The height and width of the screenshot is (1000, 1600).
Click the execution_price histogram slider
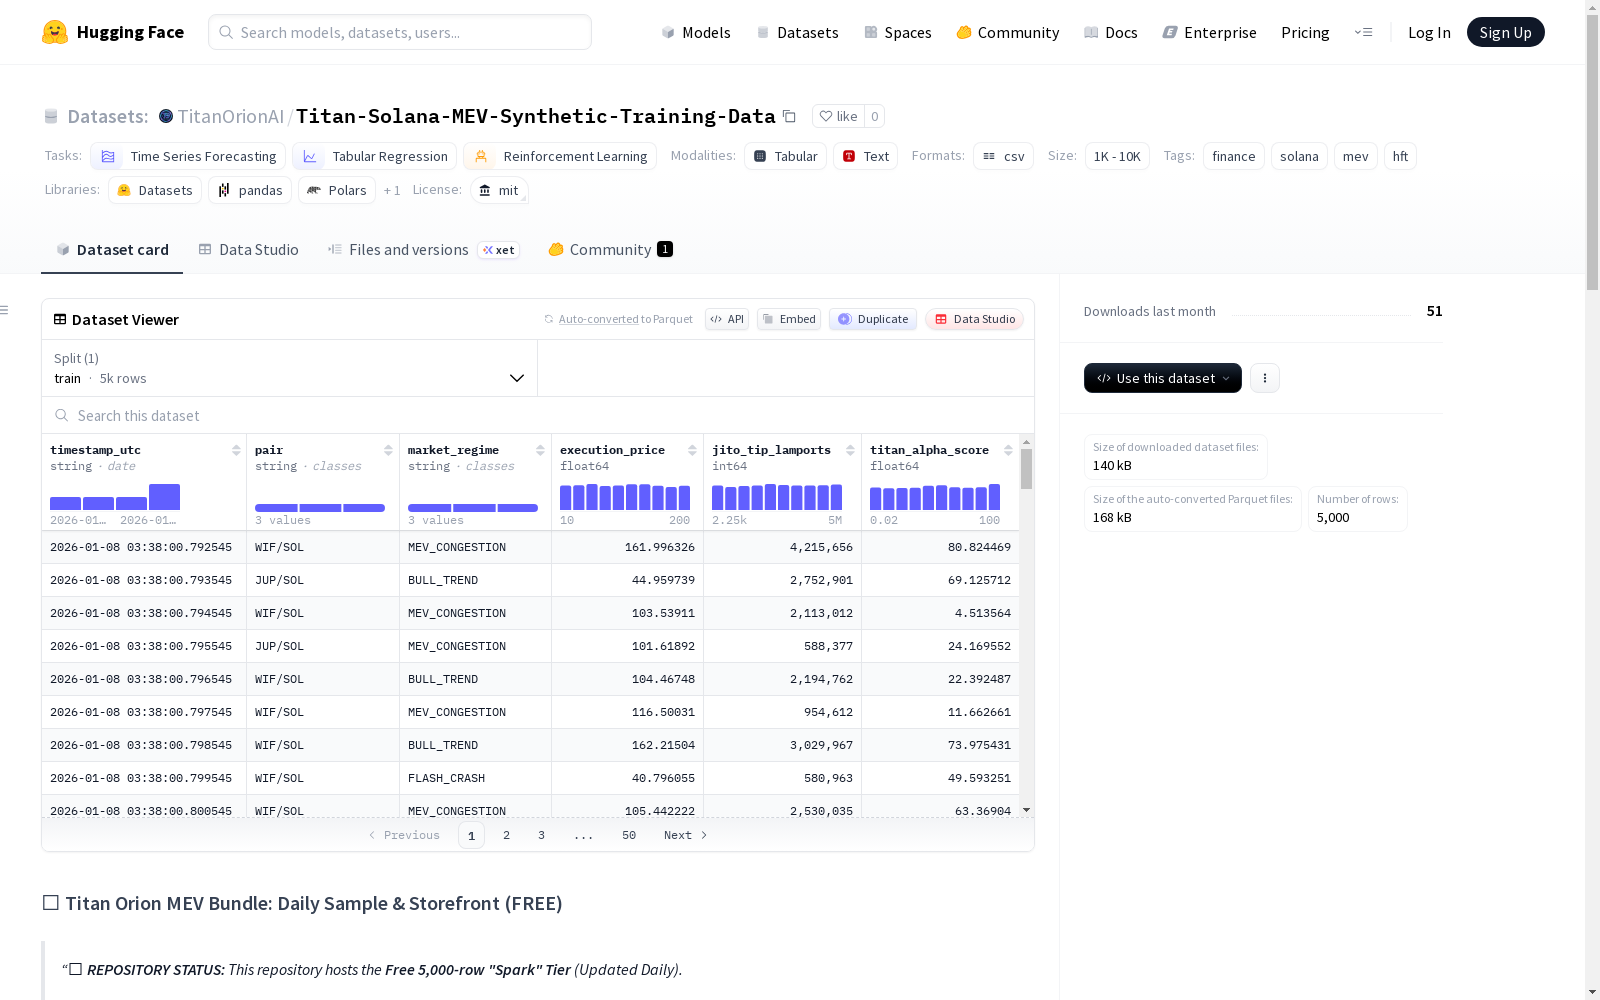pyautogui.click(x=625, y=497)
